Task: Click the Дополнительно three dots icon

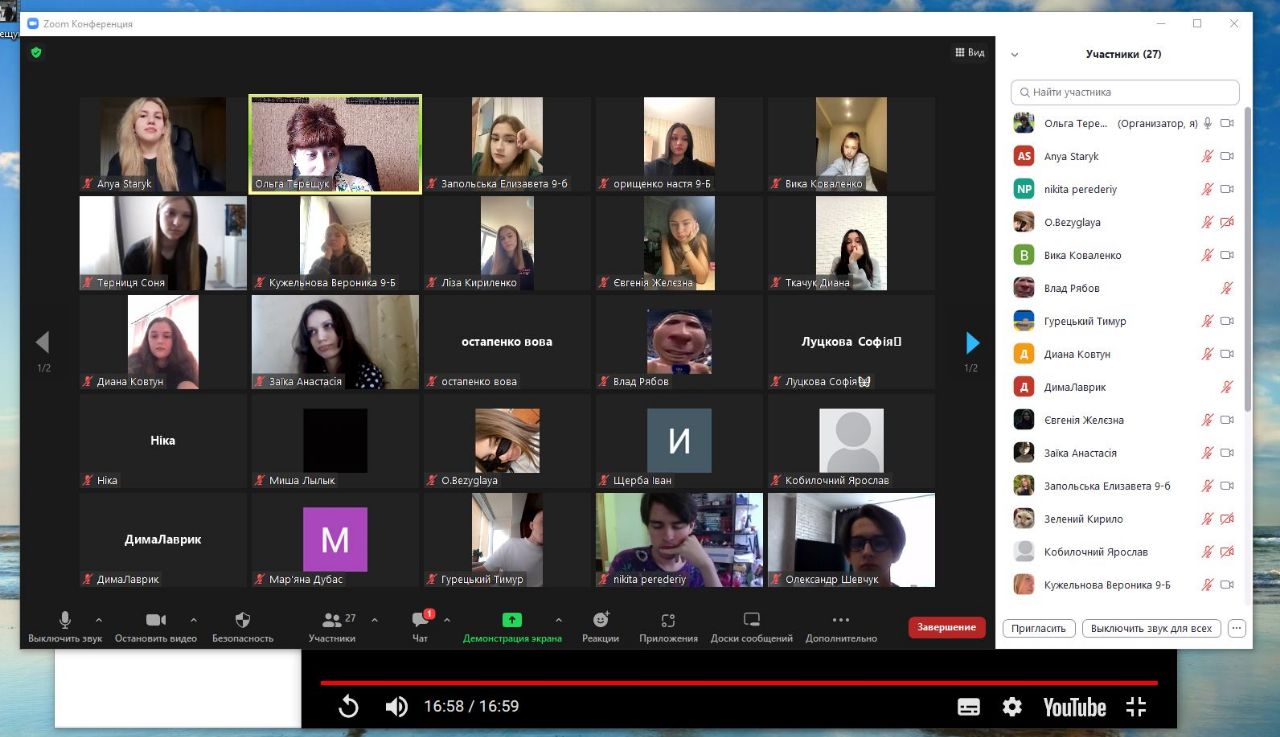Action: 840,620
